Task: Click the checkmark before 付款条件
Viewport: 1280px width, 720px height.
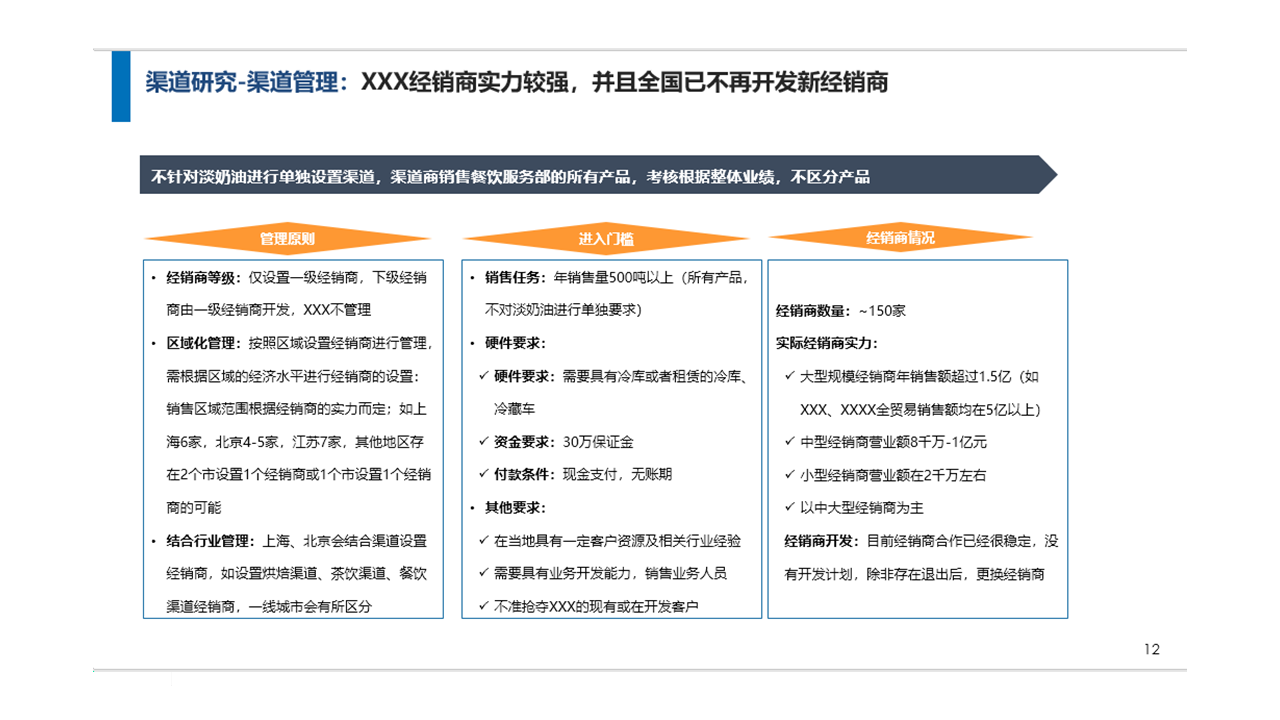Action: 484,475
